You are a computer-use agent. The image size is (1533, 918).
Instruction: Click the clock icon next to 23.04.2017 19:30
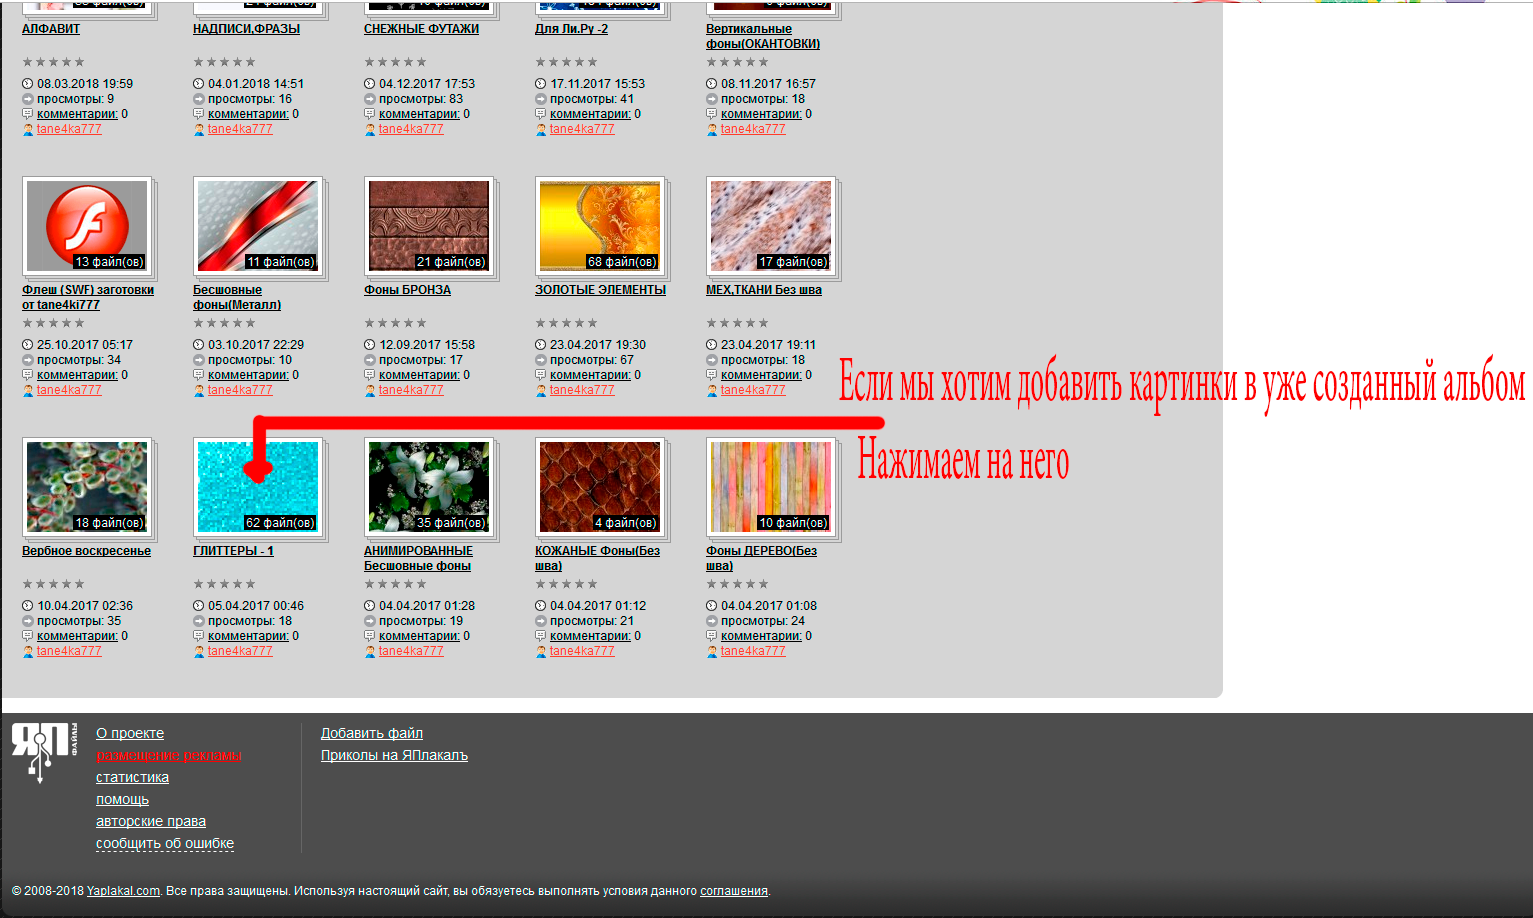pyautogui.click(x=541, y=345)
